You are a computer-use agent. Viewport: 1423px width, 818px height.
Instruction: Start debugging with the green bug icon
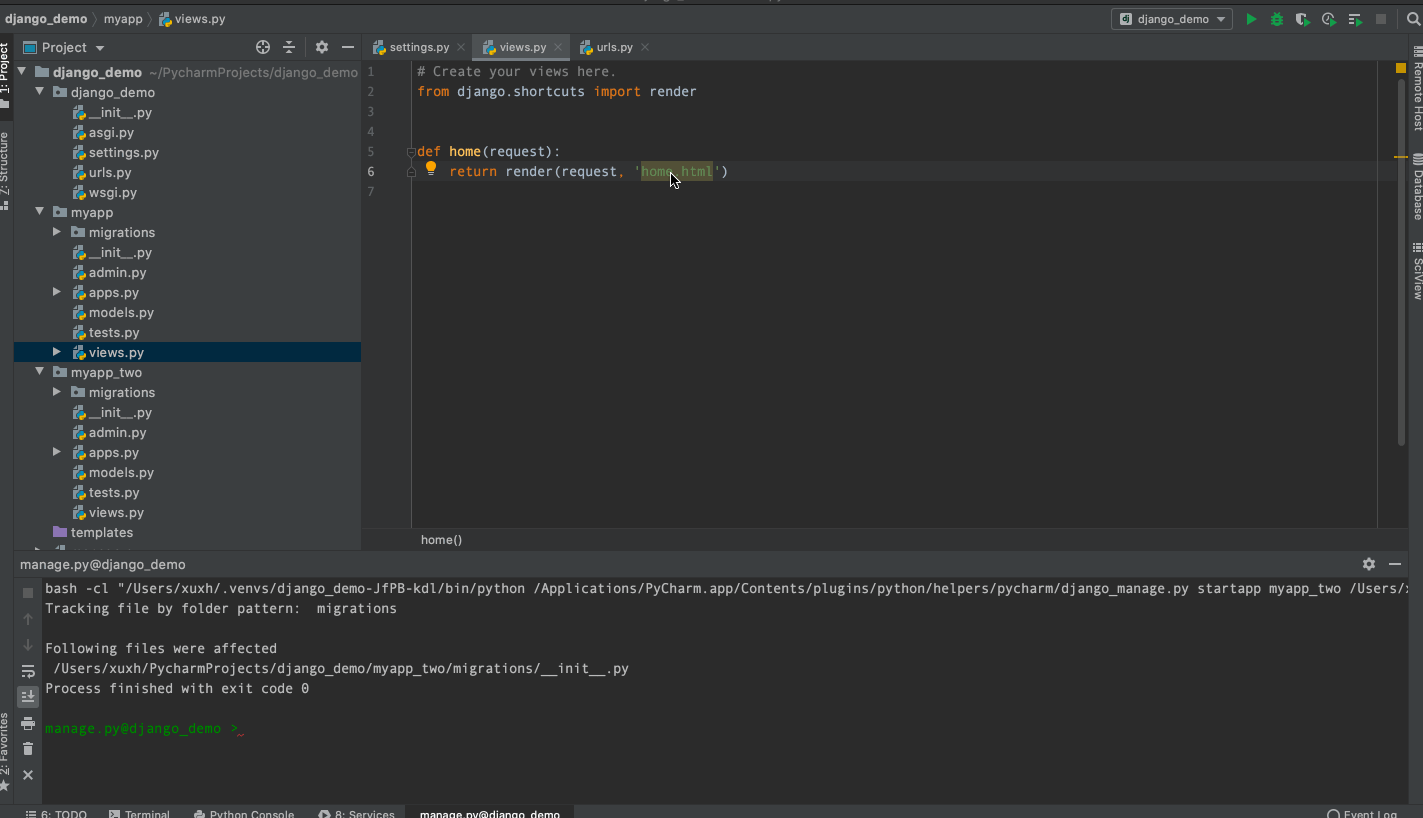pos(1277,19)
